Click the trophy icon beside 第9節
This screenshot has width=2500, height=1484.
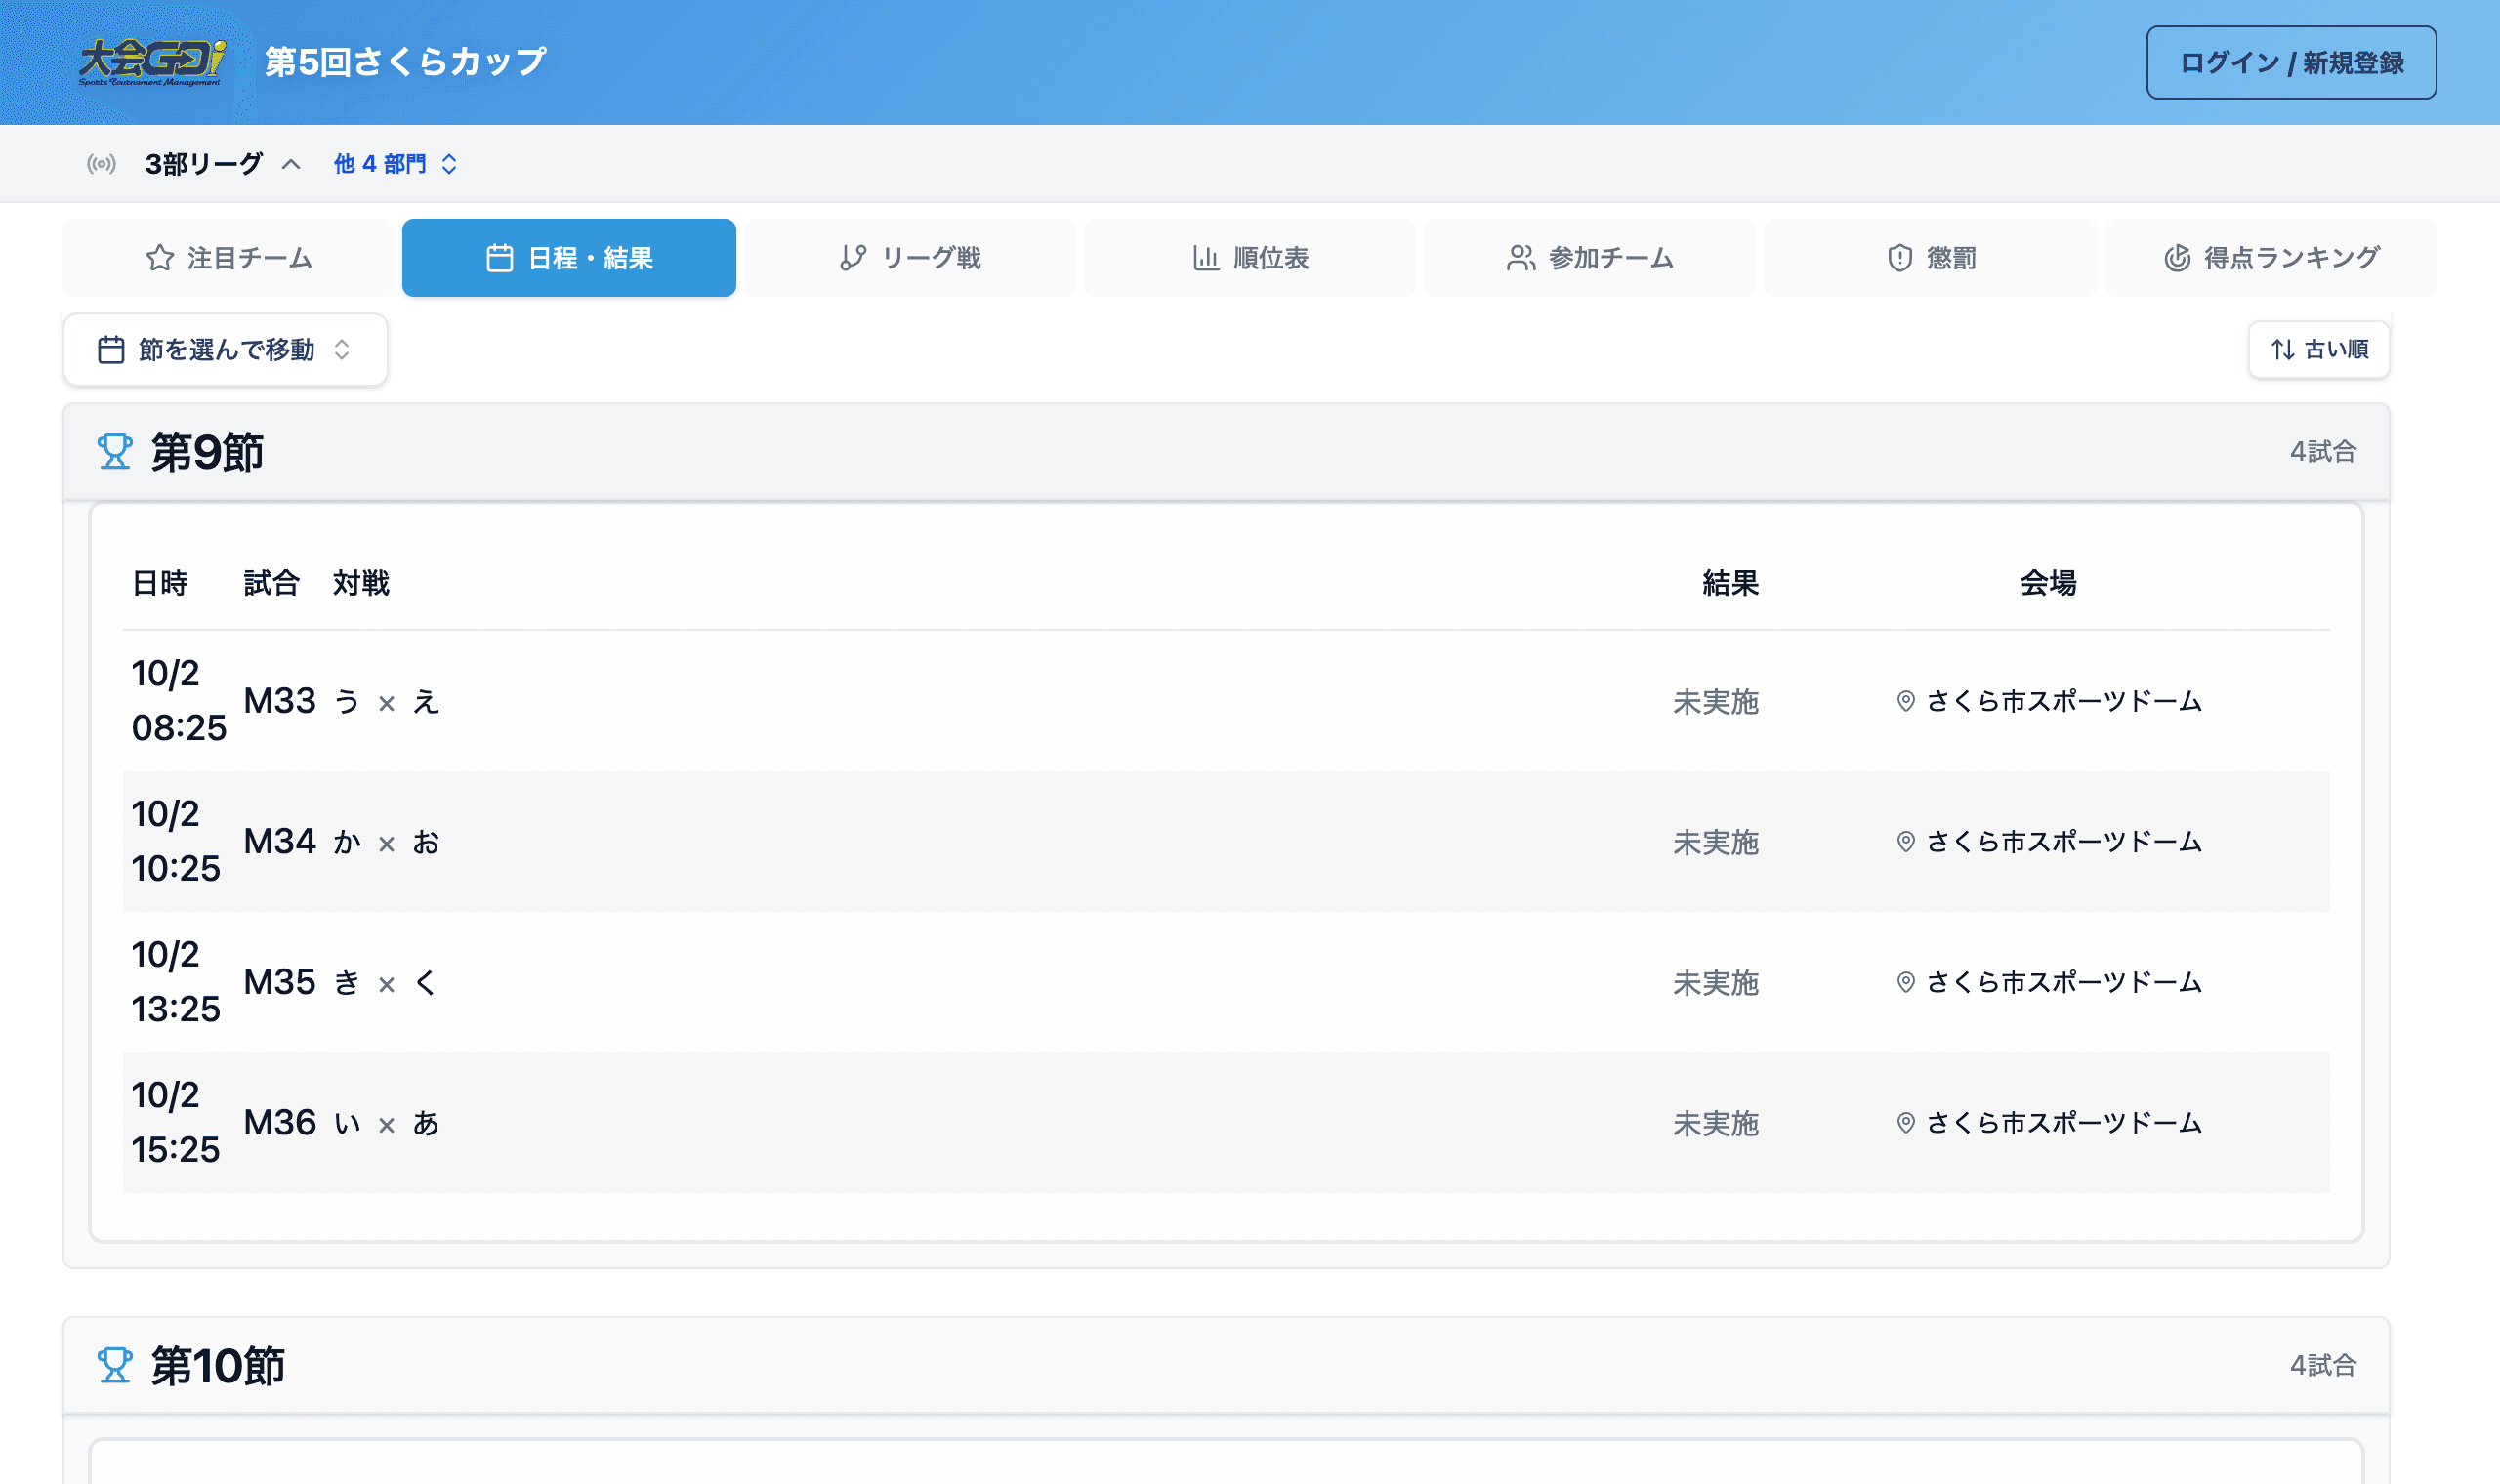(115, 451)
